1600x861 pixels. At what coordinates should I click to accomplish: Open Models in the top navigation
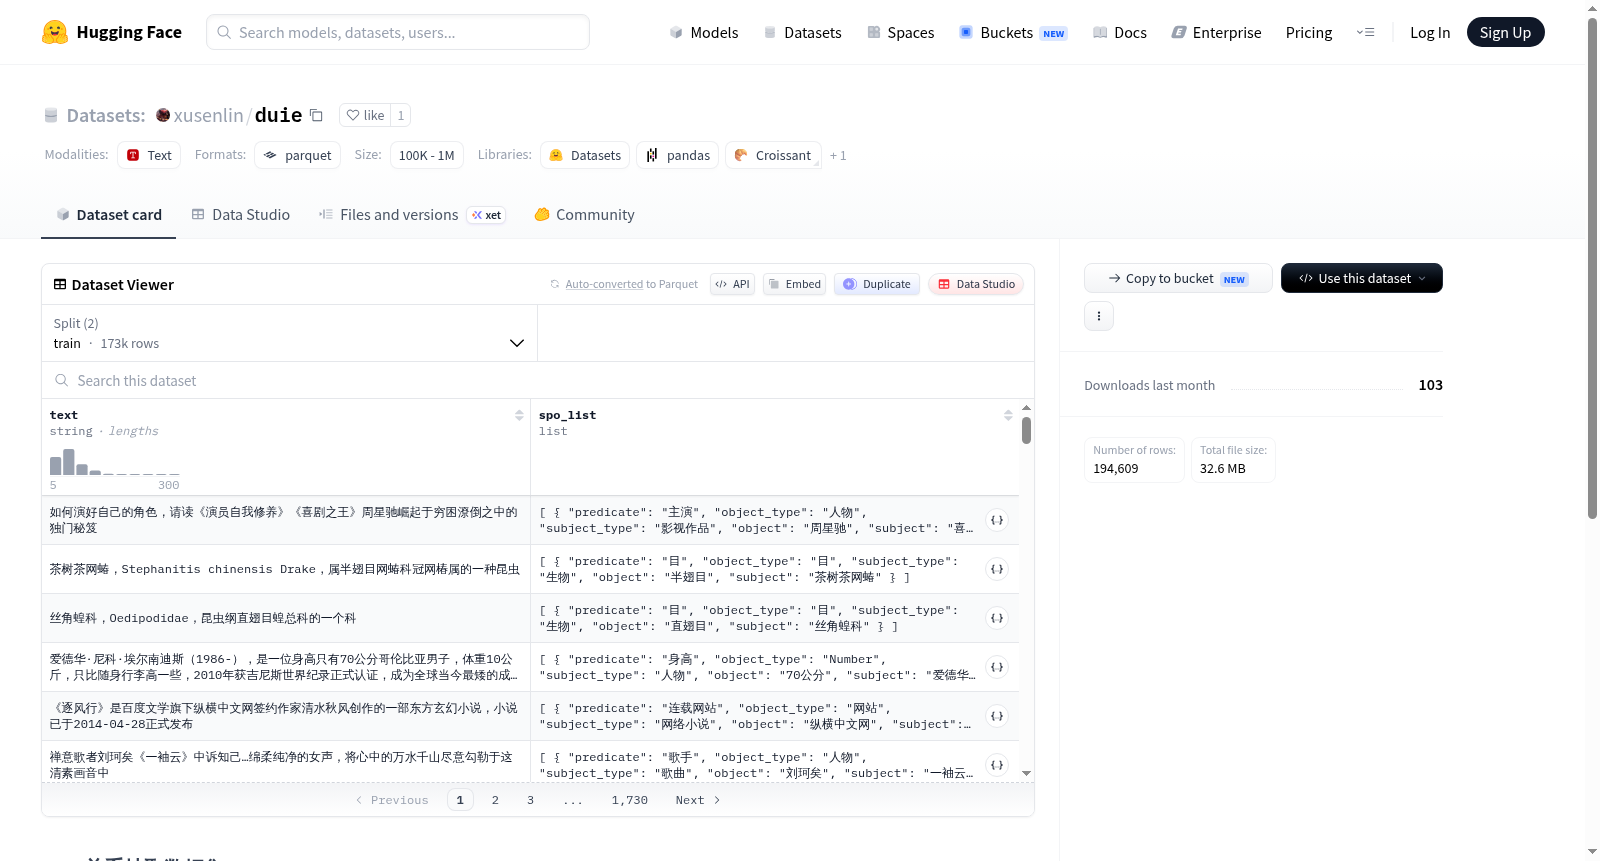click(x=704, y=32)
